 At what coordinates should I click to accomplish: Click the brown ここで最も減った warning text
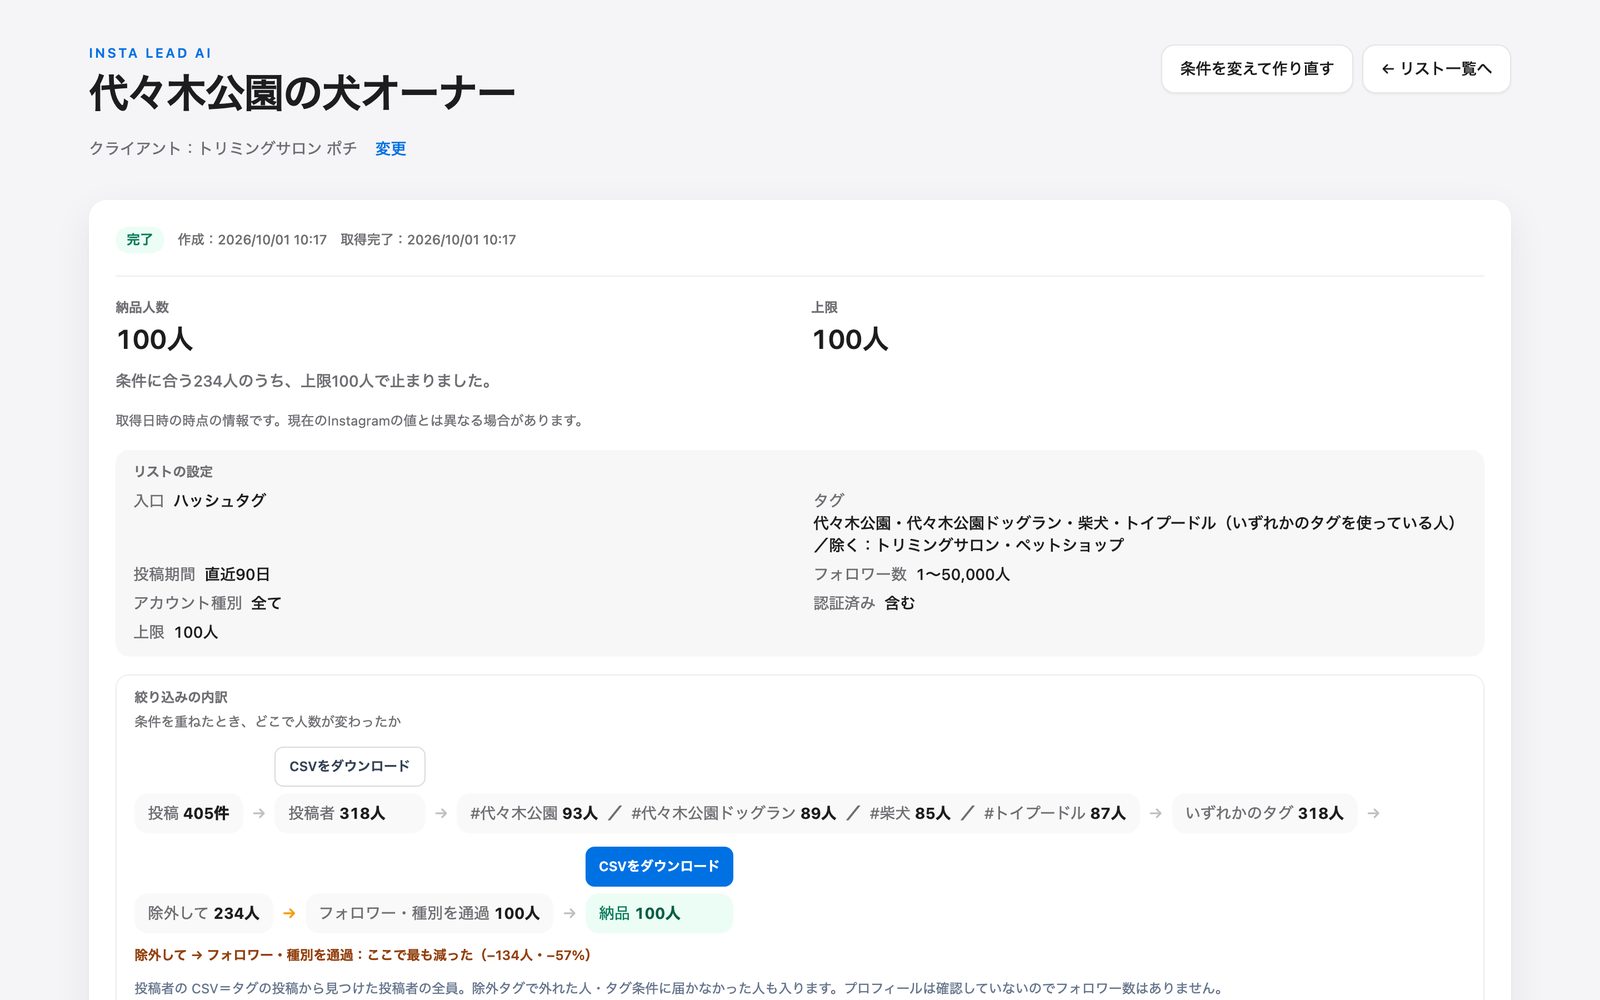[x=363, y=955]
